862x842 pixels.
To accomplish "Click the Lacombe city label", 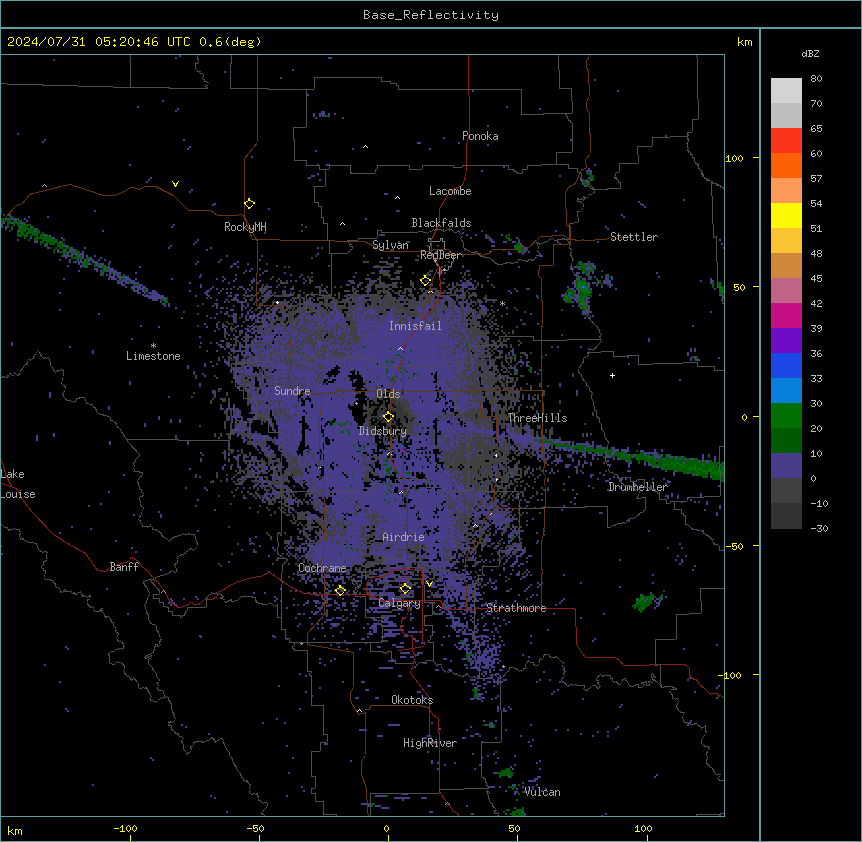I will coord(450,191).
